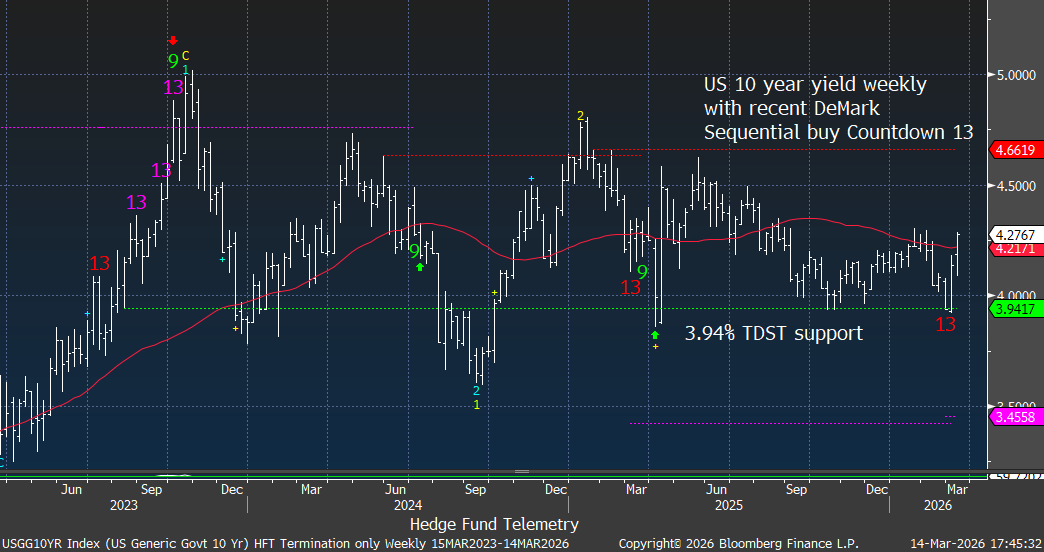Select the 'US 10 year yield weekly' annotation text
Screen dimensions: 1044x552
(814, 85)
